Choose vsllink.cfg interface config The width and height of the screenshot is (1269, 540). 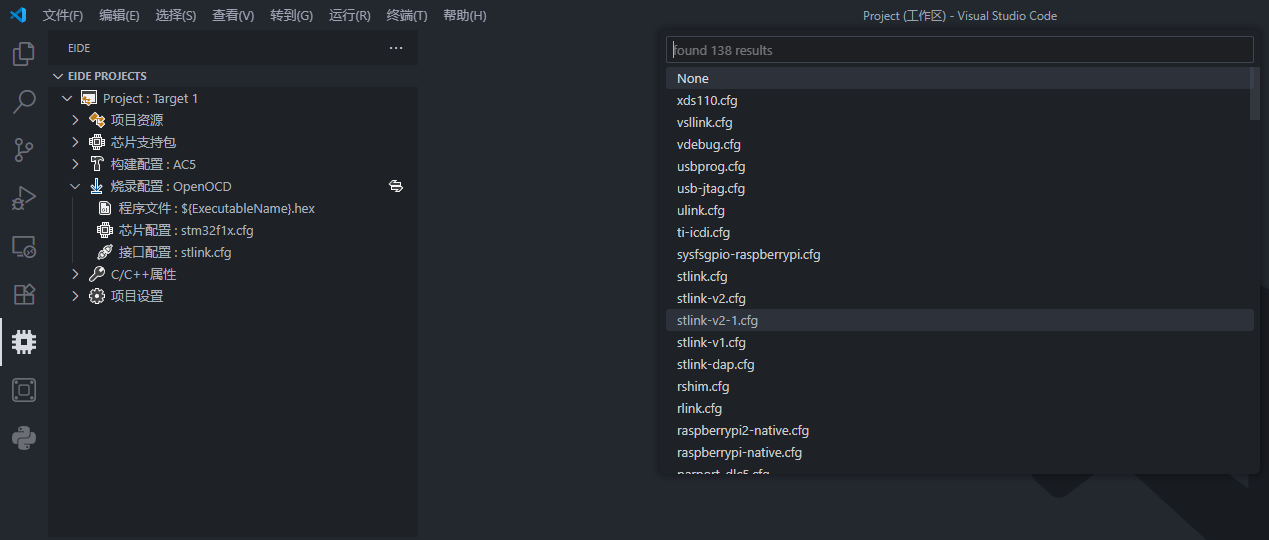[958, 122]
